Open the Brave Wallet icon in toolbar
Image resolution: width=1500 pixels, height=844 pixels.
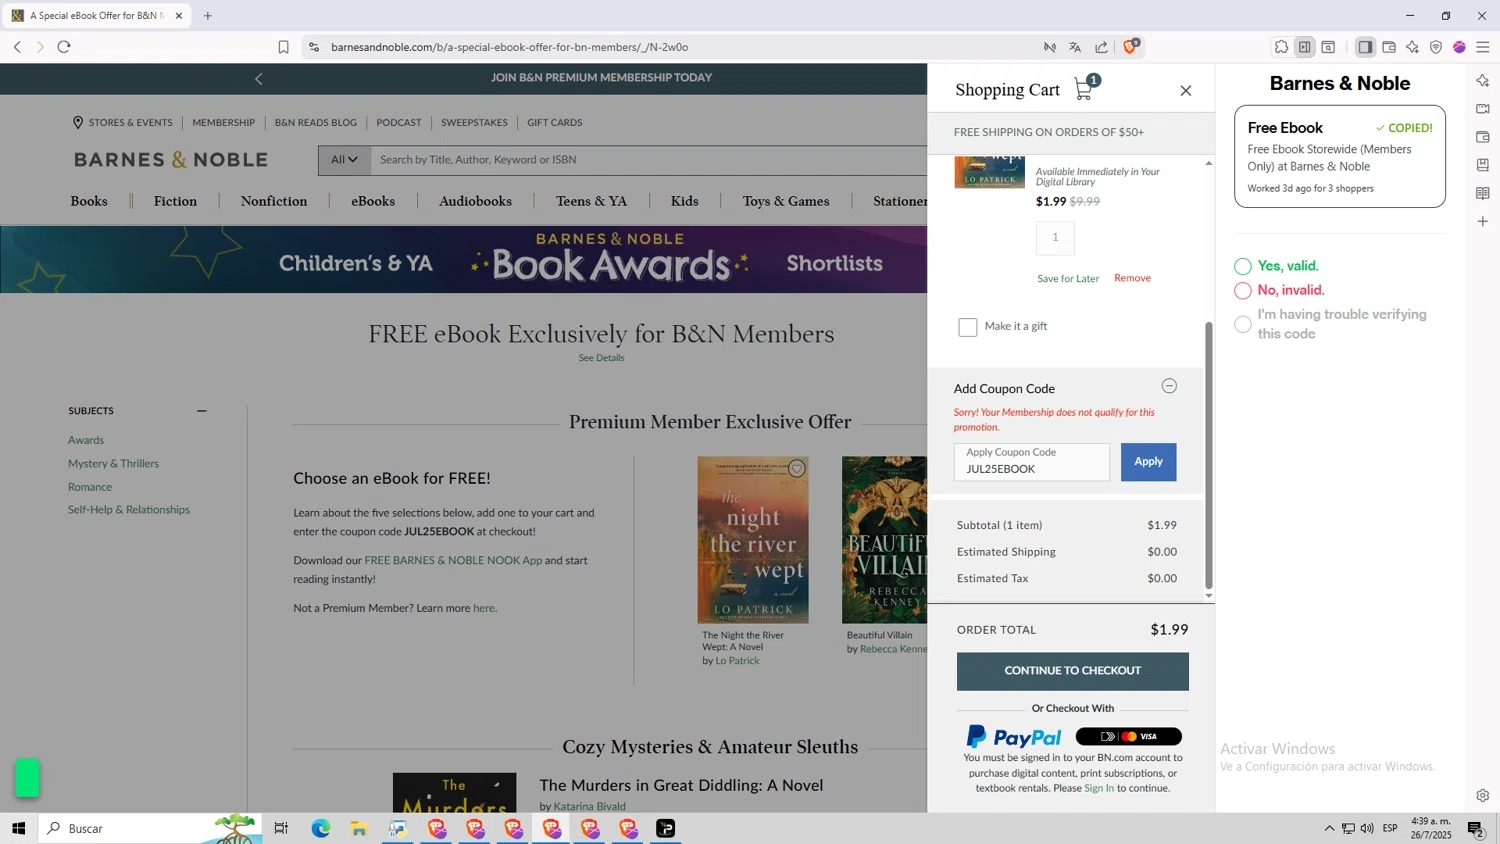pos(1389,47)
